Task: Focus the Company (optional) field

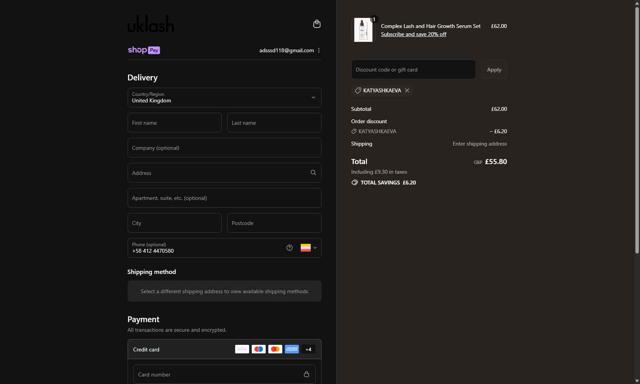Action: point(224,148)
